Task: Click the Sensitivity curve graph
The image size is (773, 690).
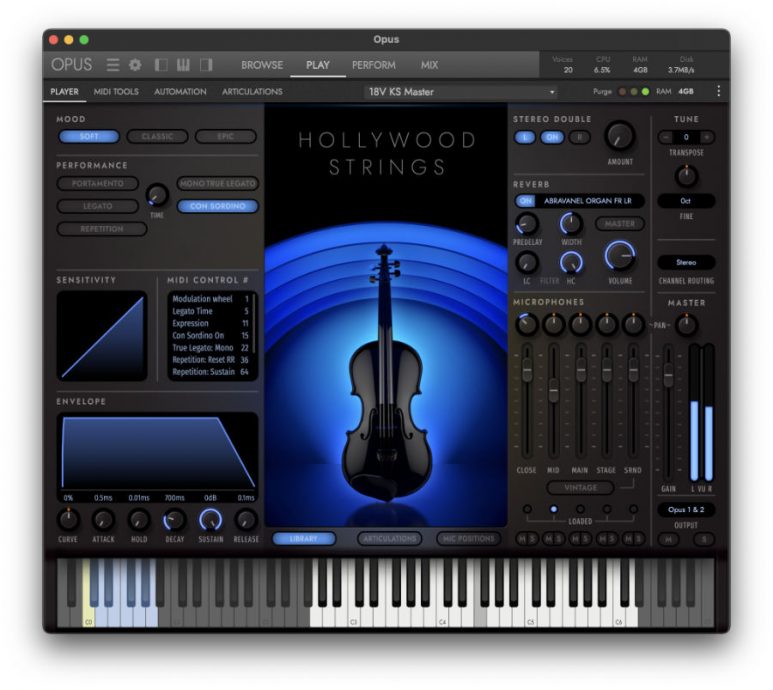Action: point(102,336)
